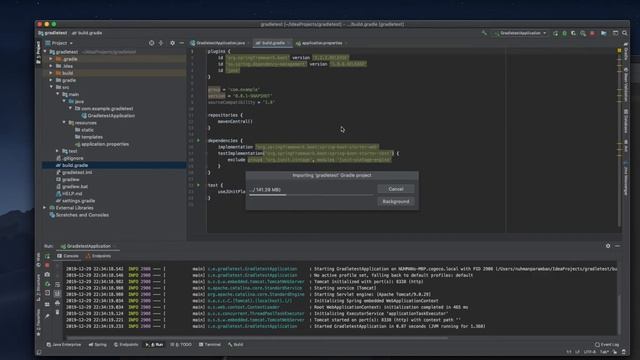Expand the .idea folder
640x360 pixels.
(x=51, y=66)
